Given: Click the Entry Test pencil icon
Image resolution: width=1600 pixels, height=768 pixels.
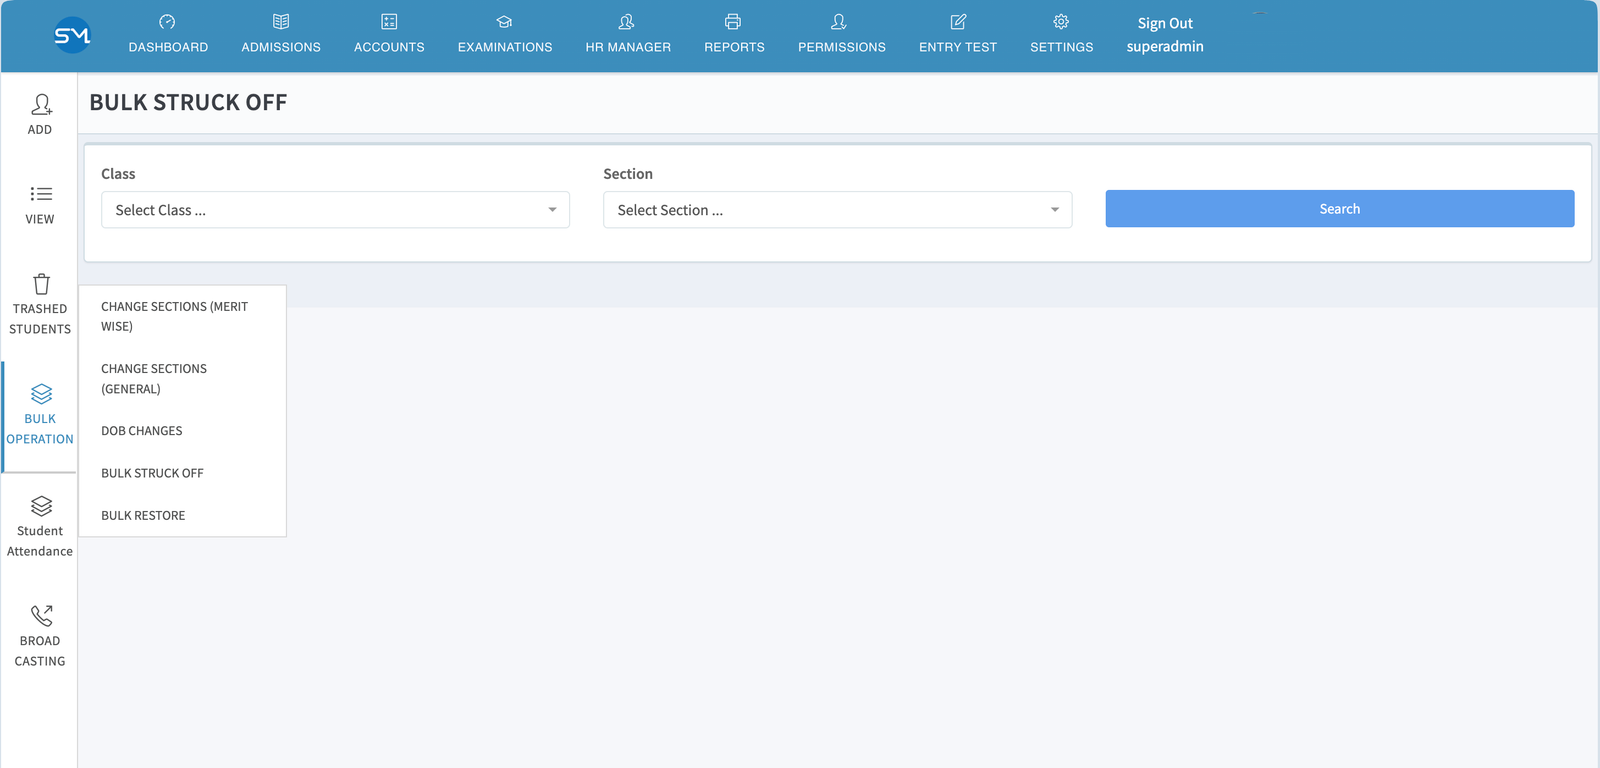Looking at the screenshot, I should coord(958,22).
